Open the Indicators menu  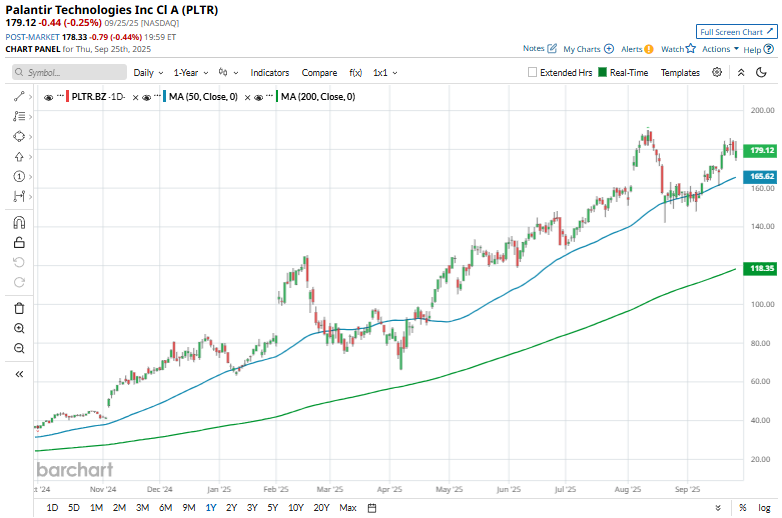pyautogui.click(x=269, y=73)
